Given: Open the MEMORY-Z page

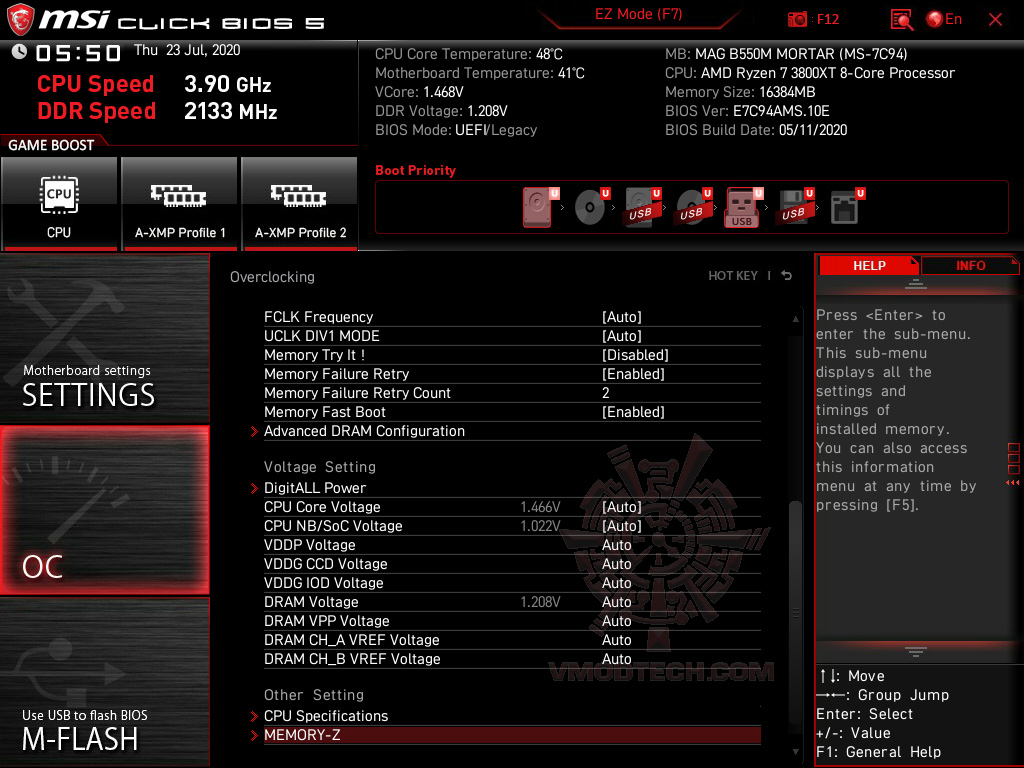Looking at the screenshot, I should click(x=303, y=735).
